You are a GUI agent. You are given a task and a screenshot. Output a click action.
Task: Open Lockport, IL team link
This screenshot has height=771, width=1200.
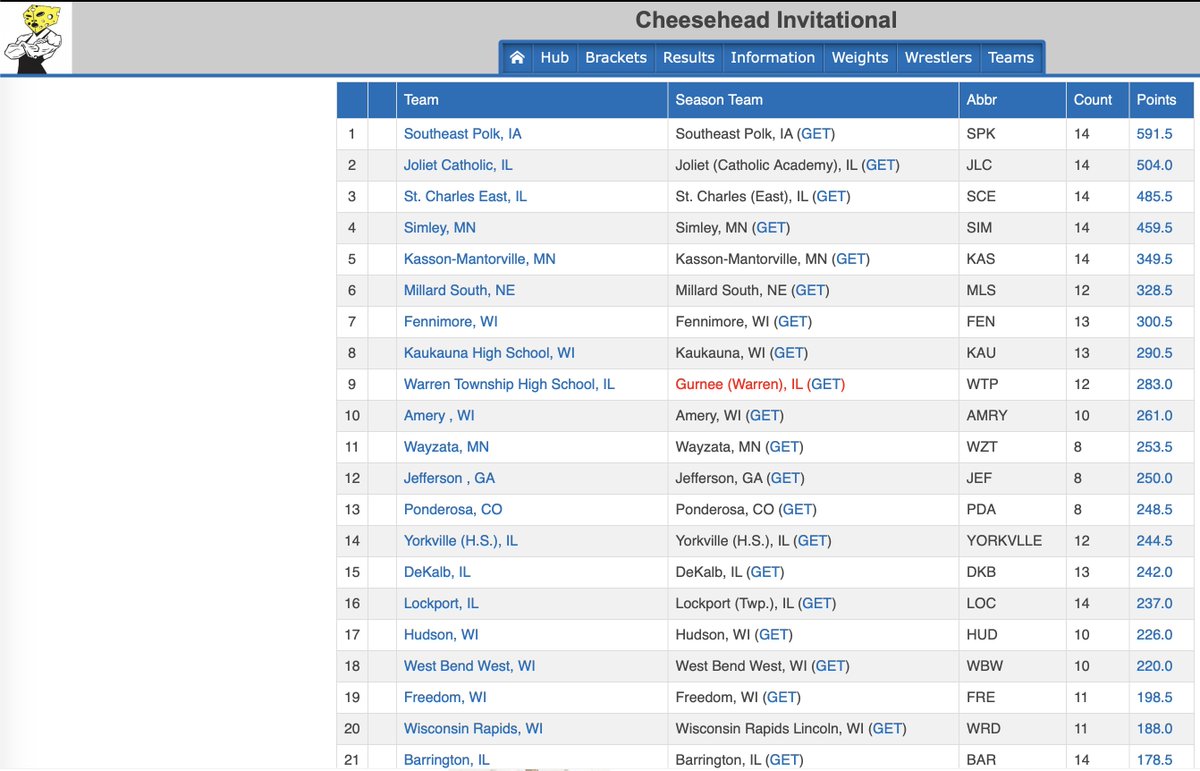(x=441, y=603)
